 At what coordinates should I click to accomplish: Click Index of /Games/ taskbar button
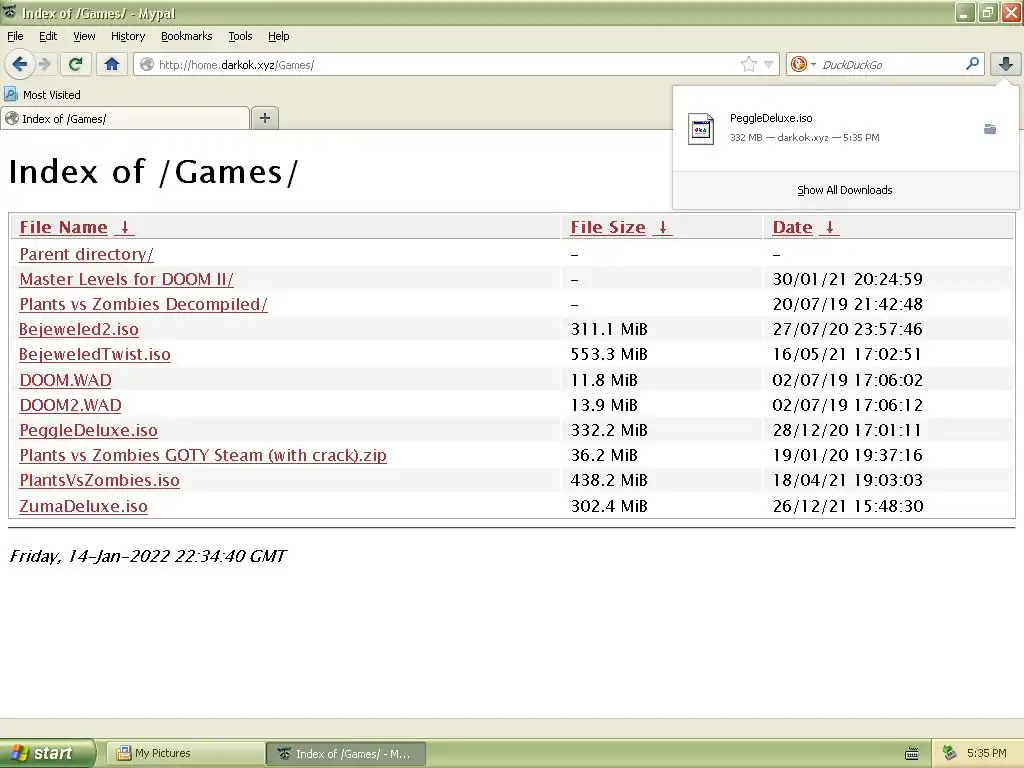coord(346,753)
